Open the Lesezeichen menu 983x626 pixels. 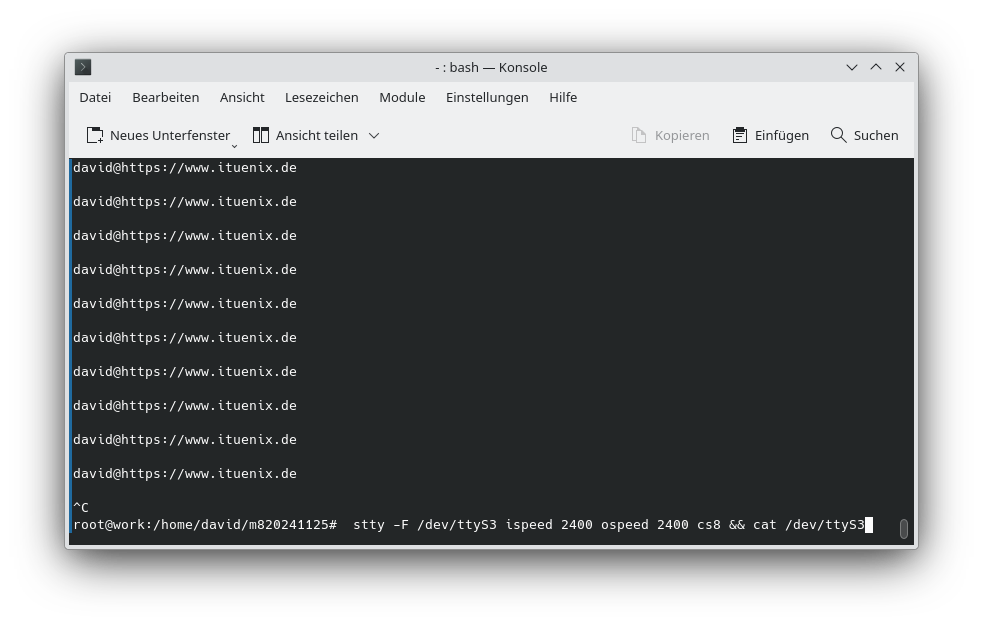(321, 97)
